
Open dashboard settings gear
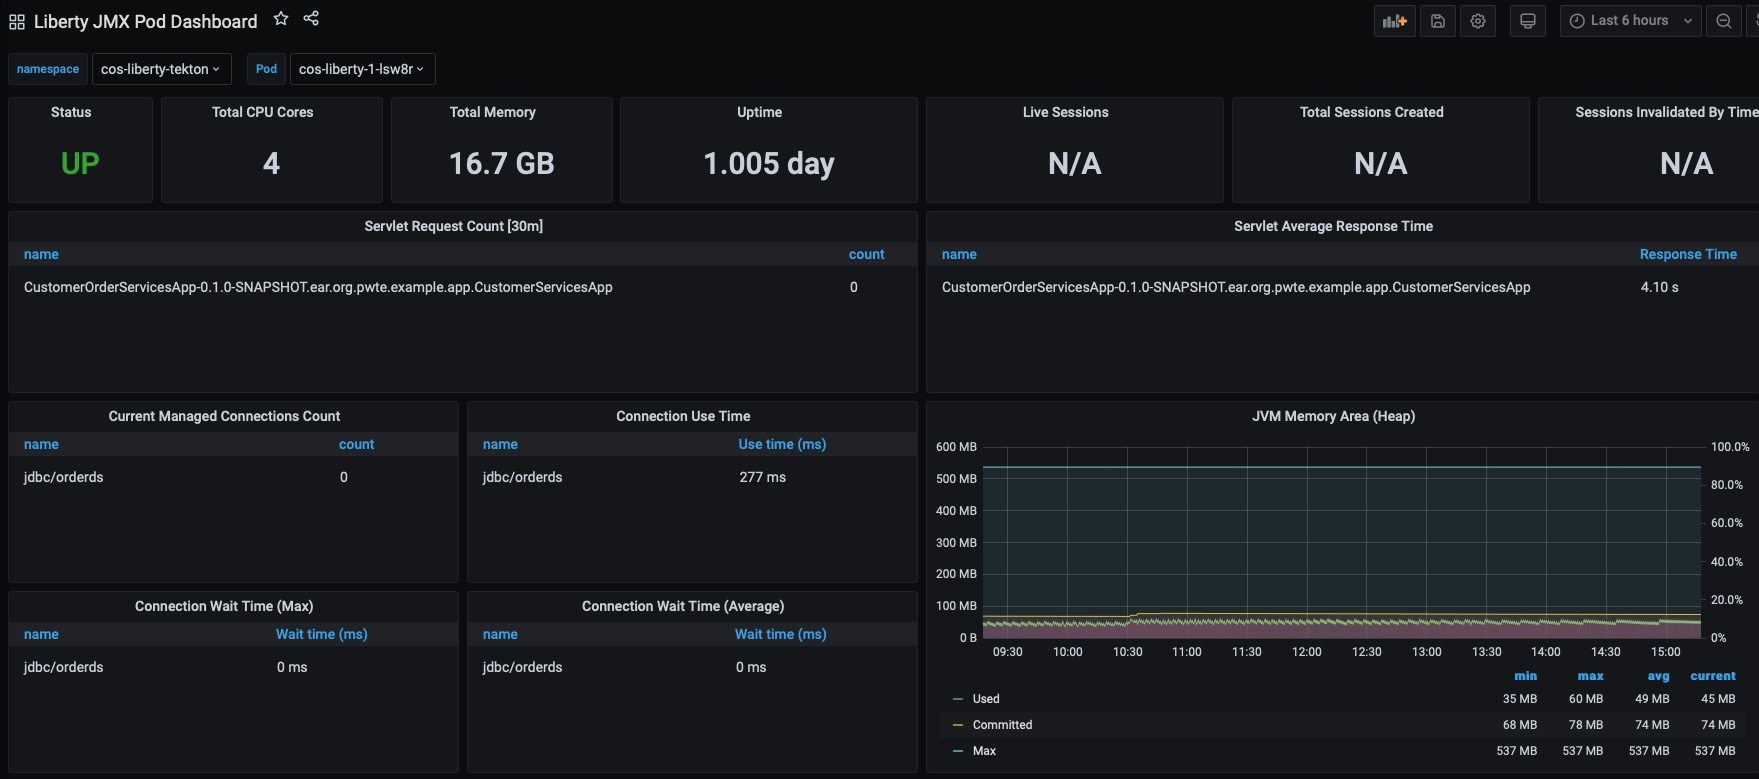(1478, 21)
